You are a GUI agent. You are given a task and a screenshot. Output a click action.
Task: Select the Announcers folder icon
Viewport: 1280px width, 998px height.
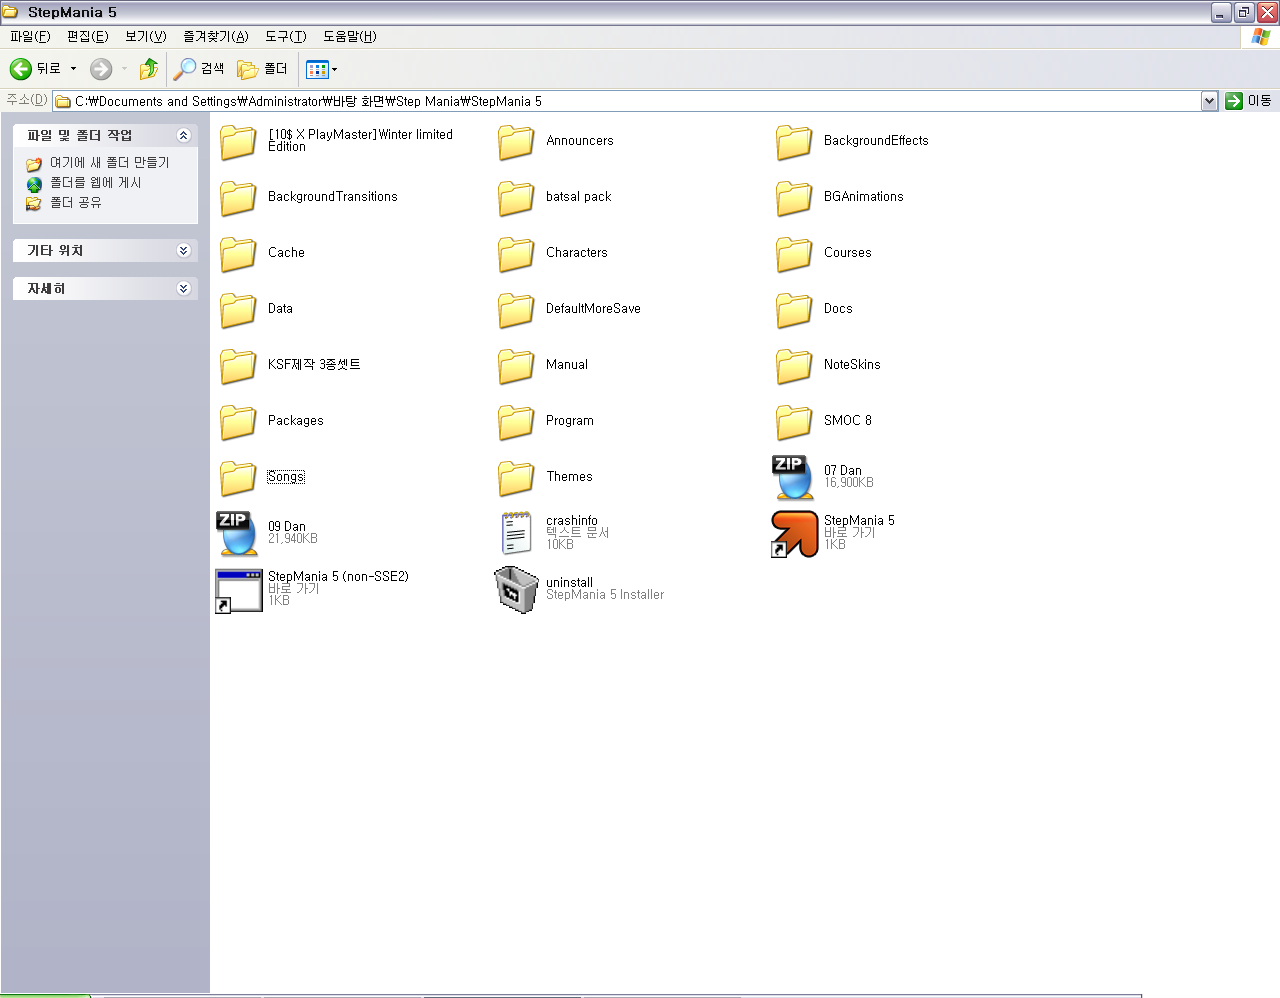(516, 141)
